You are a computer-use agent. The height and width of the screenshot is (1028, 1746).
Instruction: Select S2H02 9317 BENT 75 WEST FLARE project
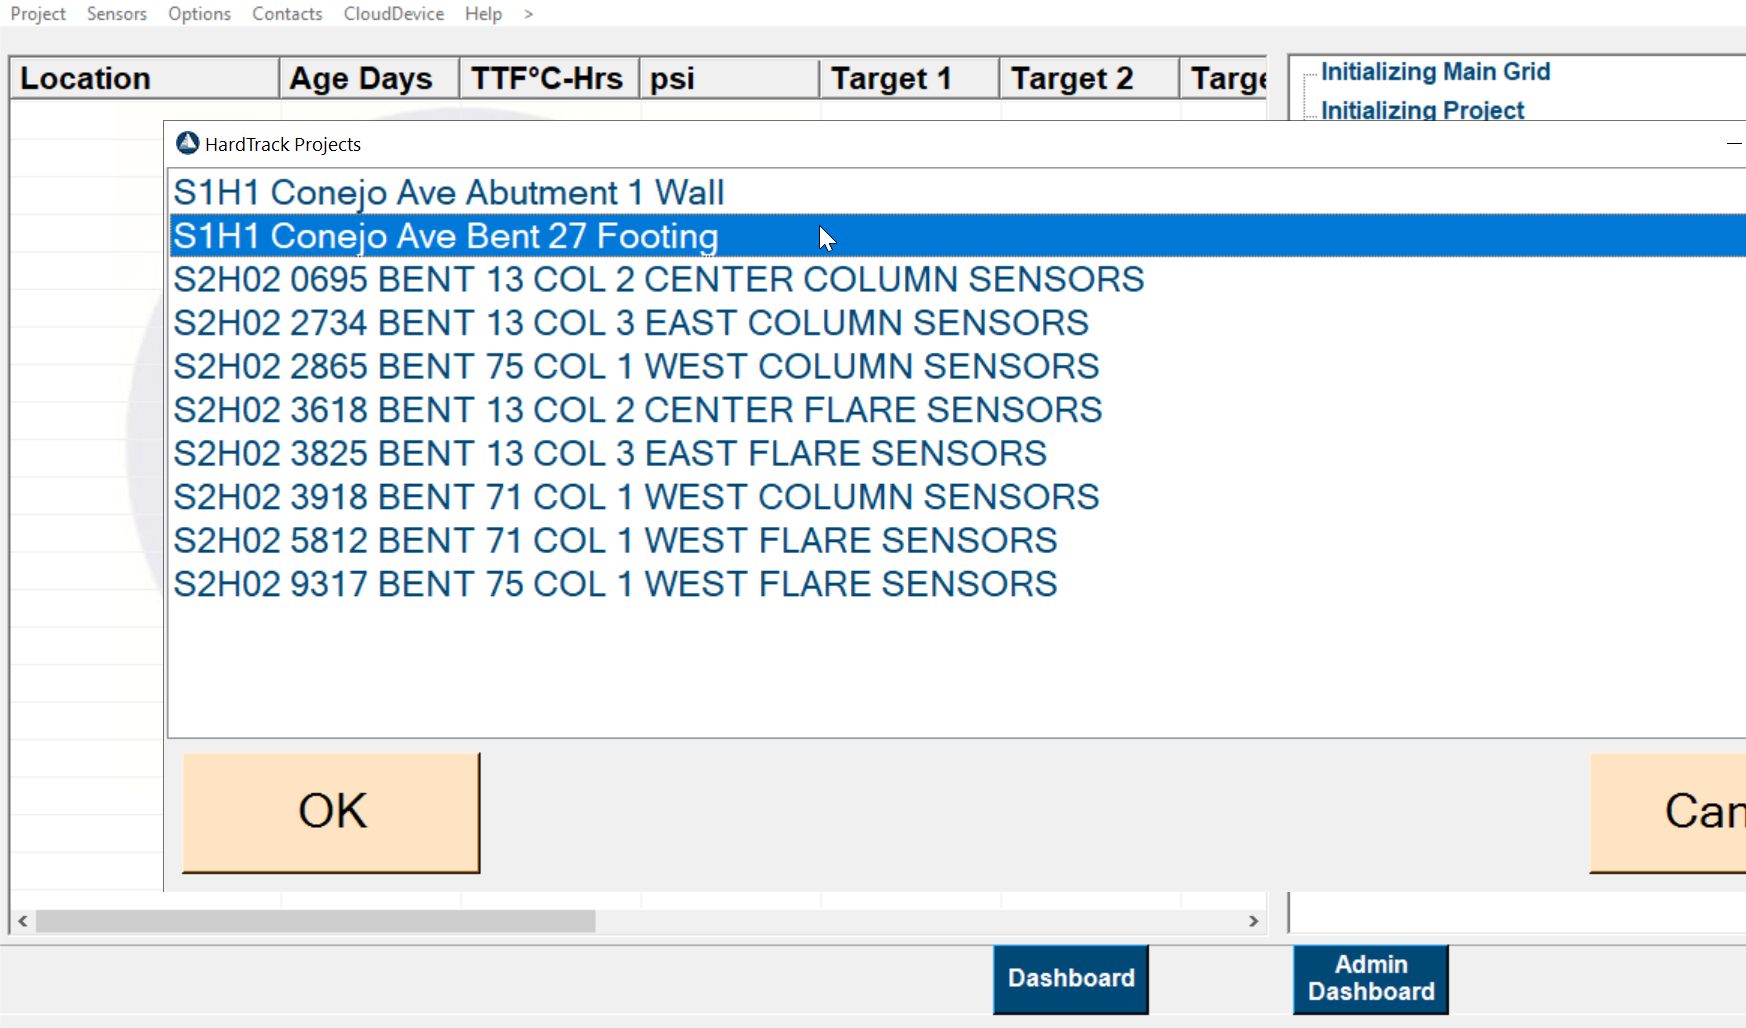[x=615, y=584]
